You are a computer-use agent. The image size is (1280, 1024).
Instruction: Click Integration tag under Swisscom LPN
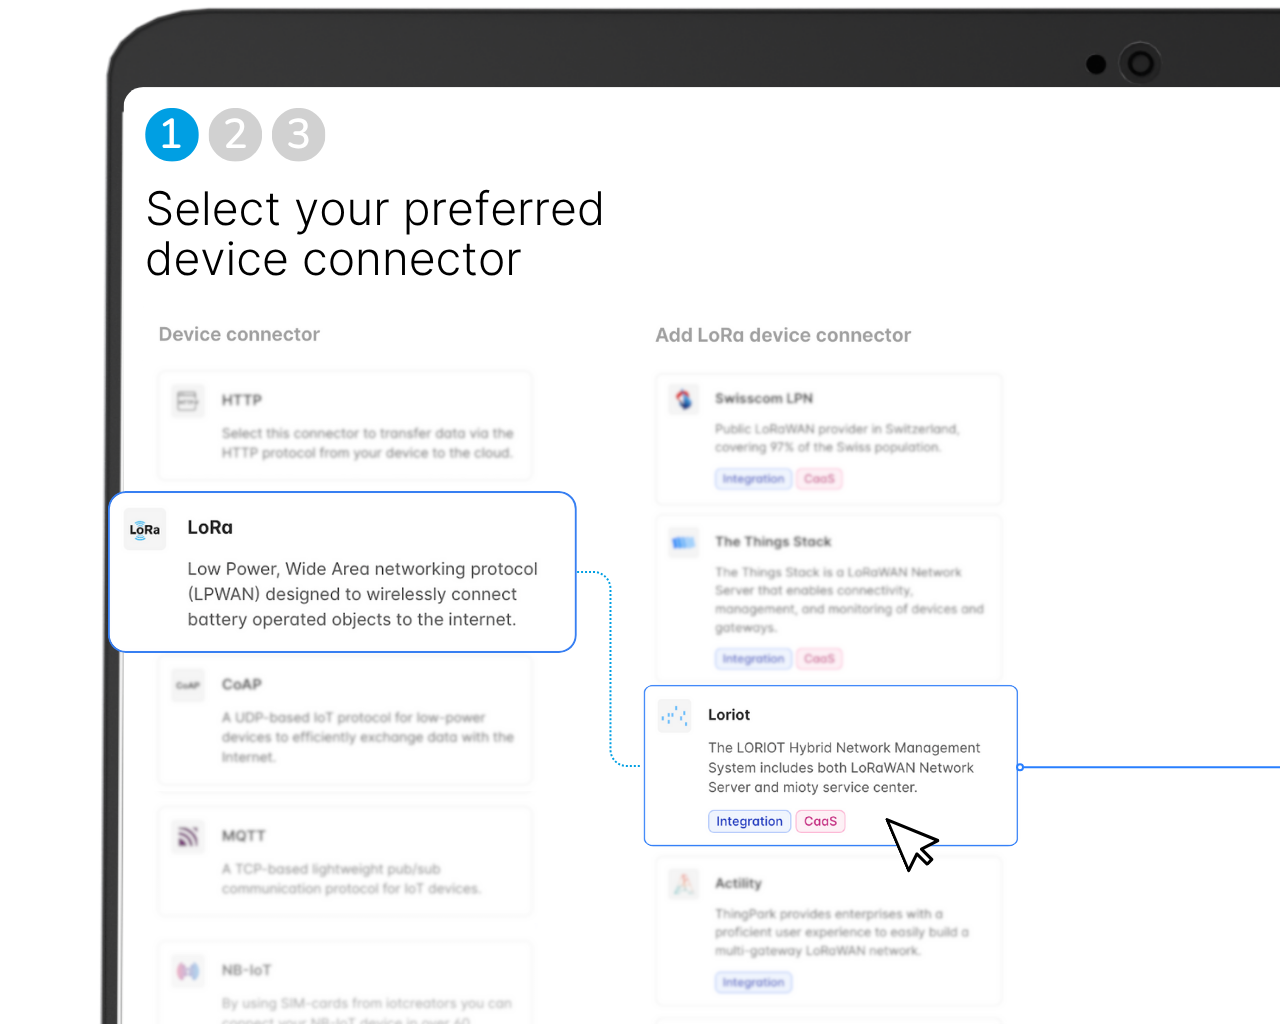(x=753, y=479)
